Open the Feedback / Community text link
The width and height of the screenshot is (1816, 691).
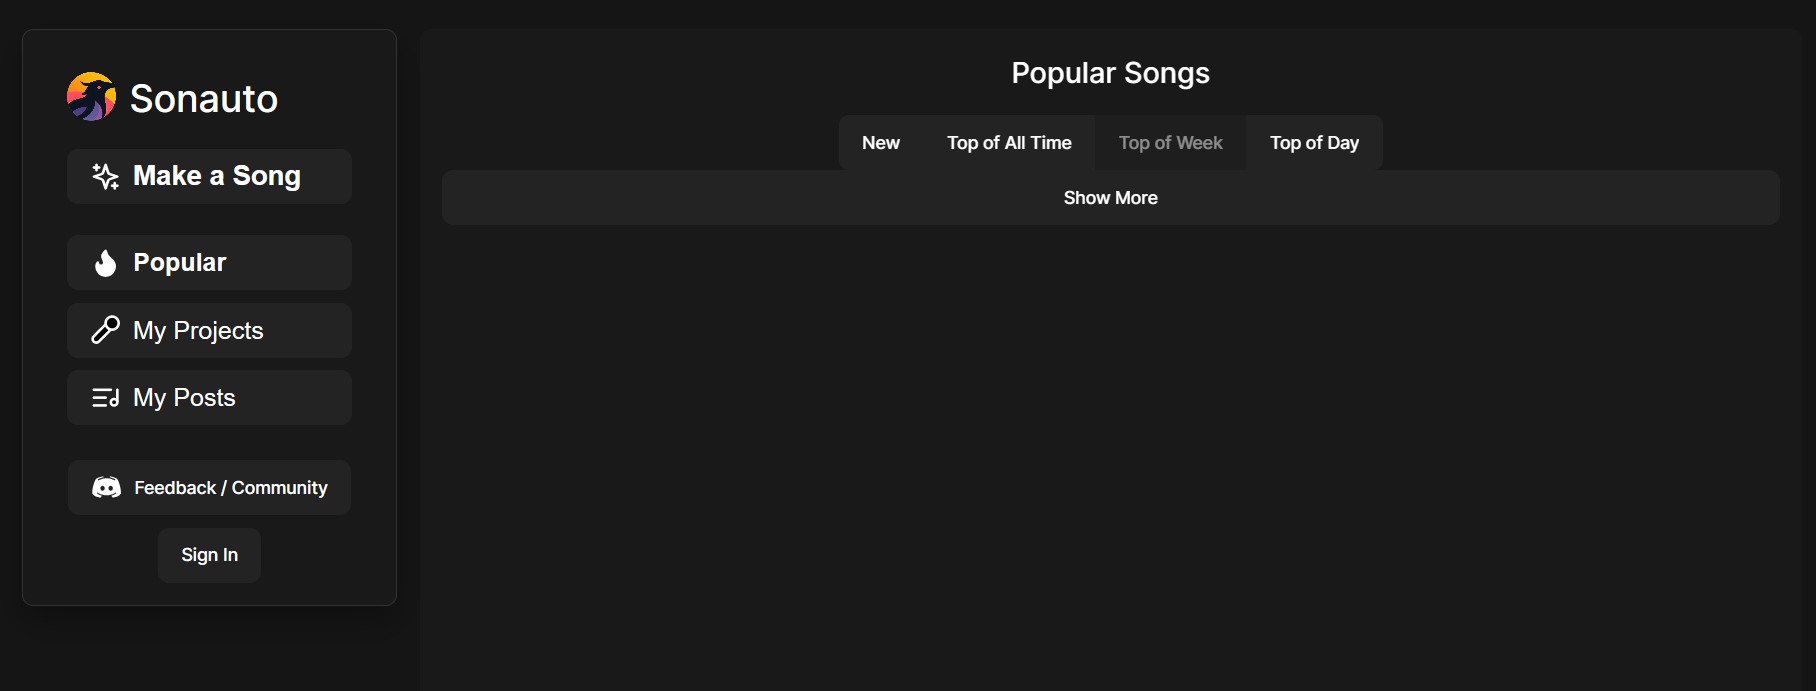coord(231,488)
